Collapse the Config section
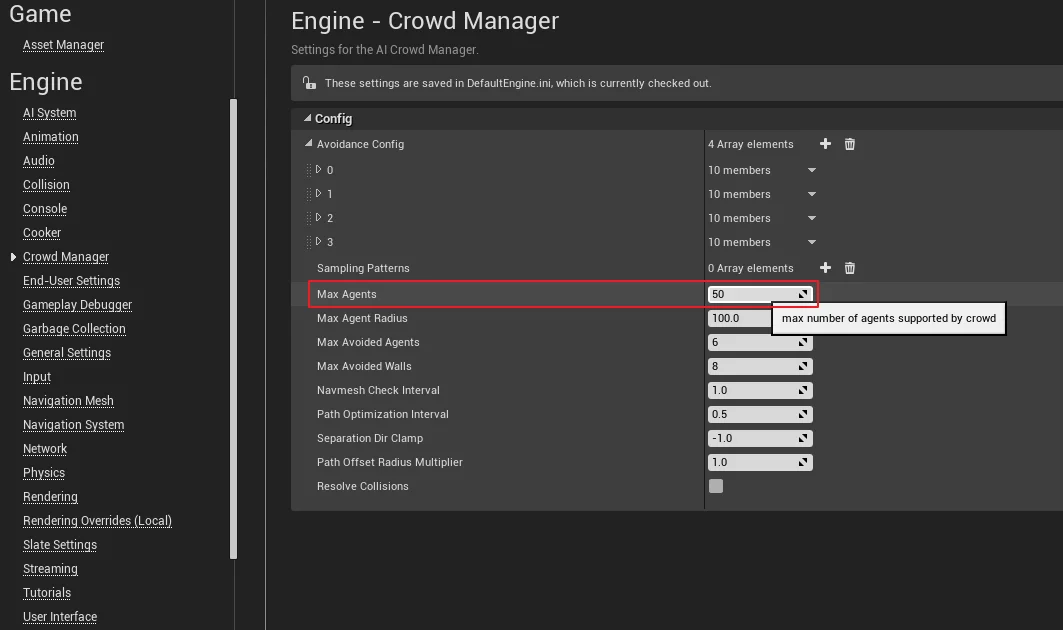1063x630 pixels. pyautogui.click(x=307, y=118)
